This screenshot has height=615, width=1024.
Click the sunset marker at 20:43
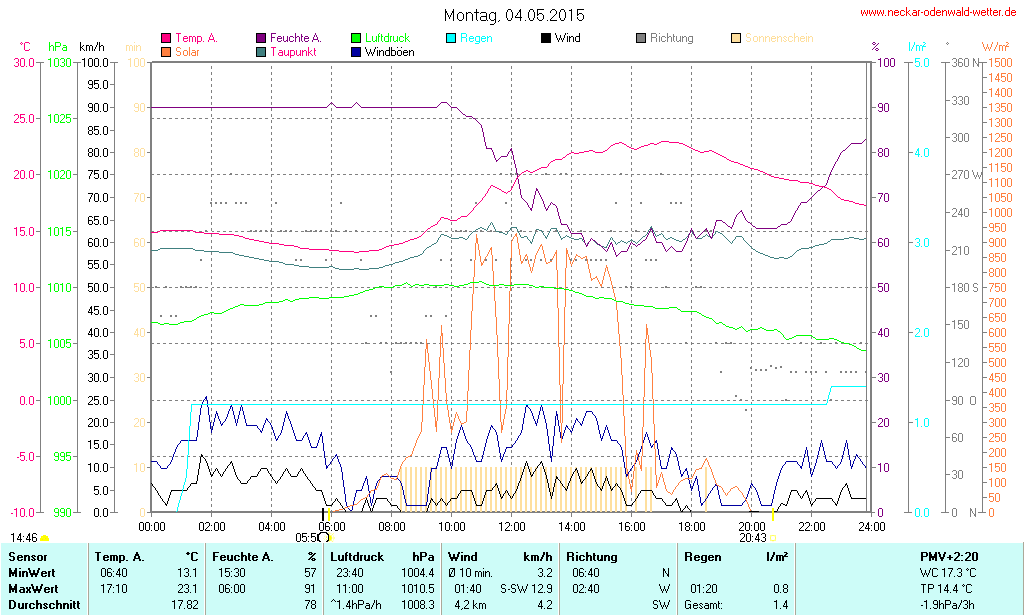(772, 537)
